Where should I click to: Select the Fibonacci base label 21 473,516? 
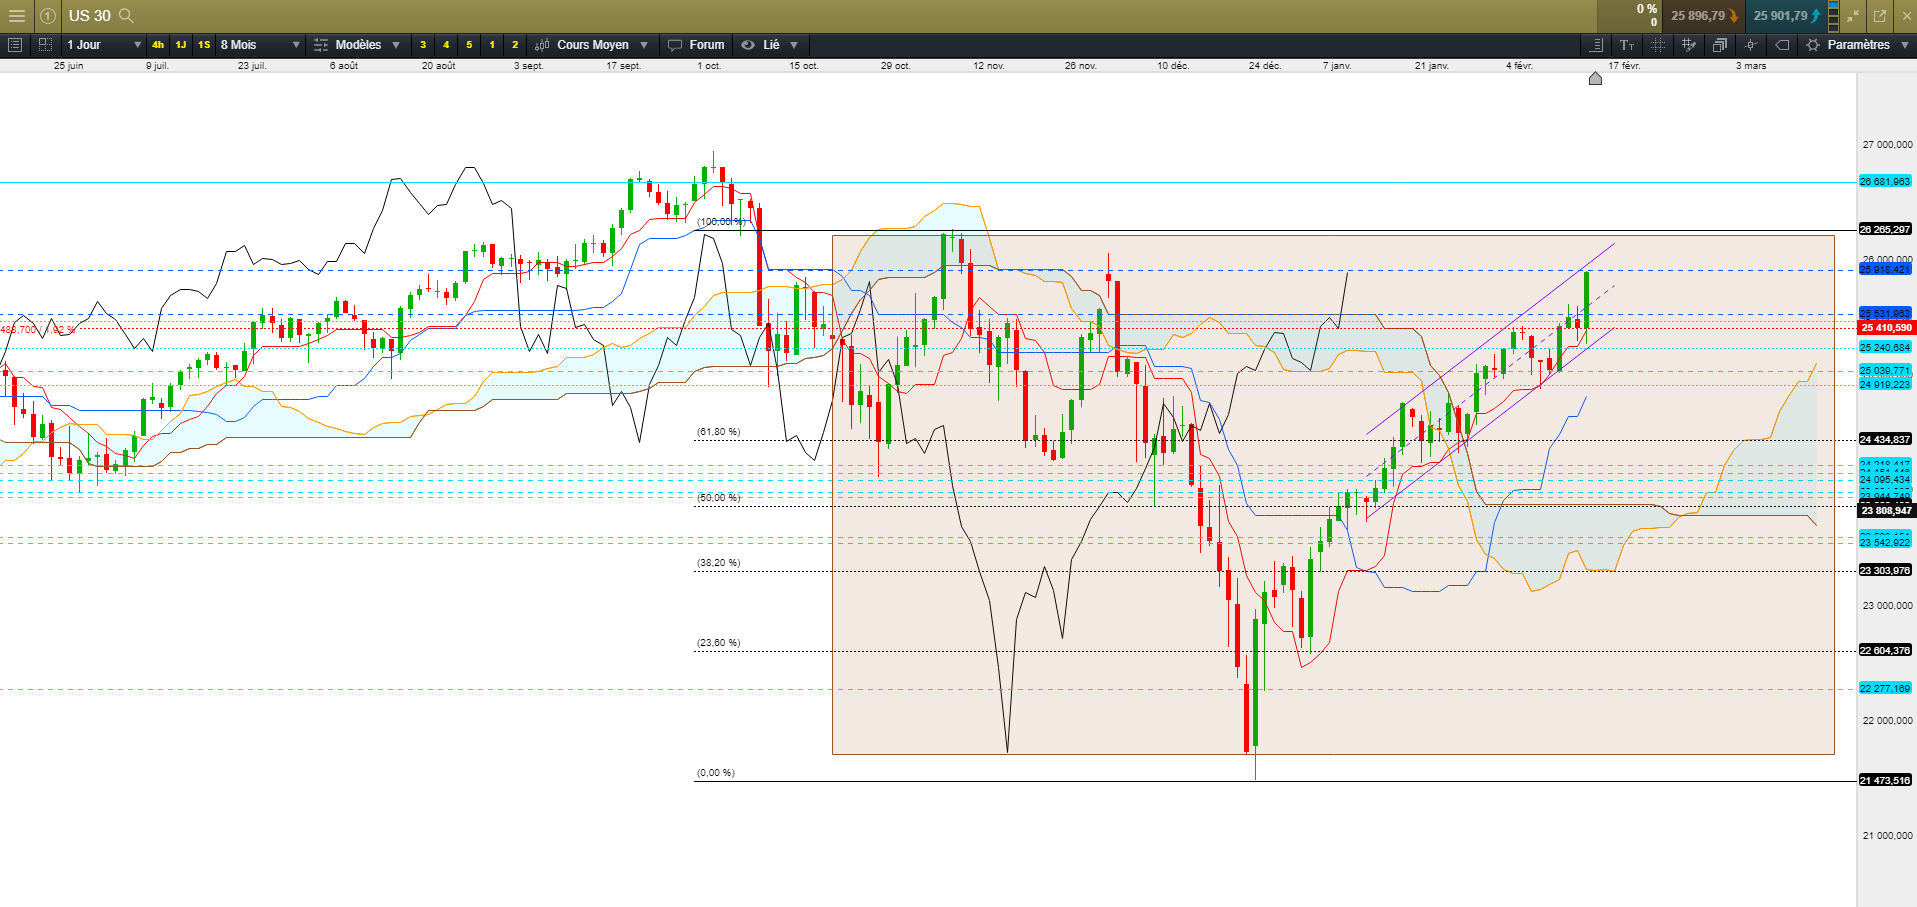coord(1885,781)
